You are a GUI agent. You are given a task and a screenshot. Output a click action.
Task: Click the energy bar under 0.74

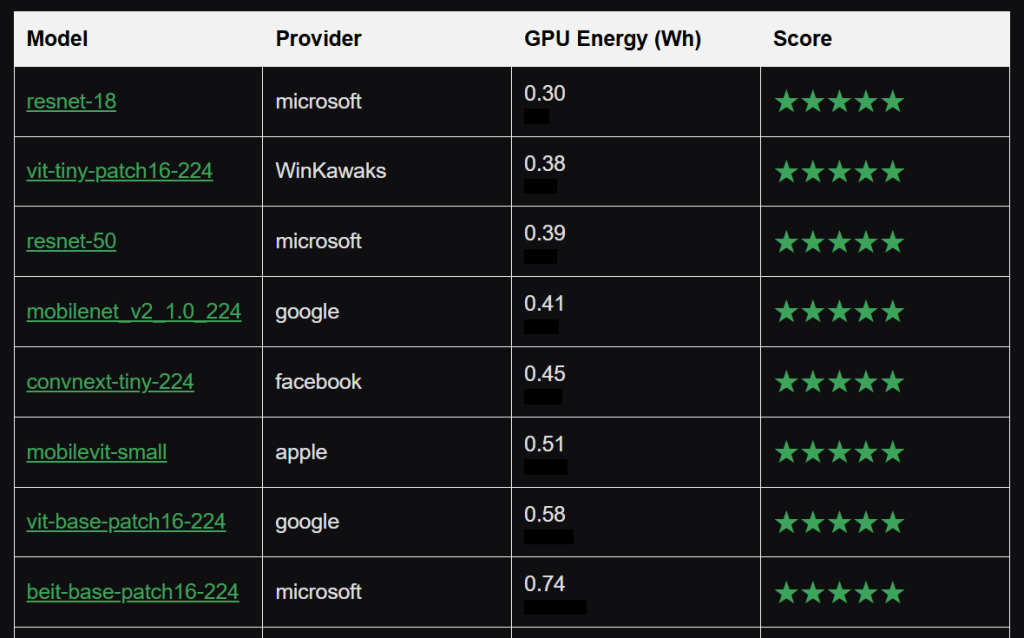(555, 607)
